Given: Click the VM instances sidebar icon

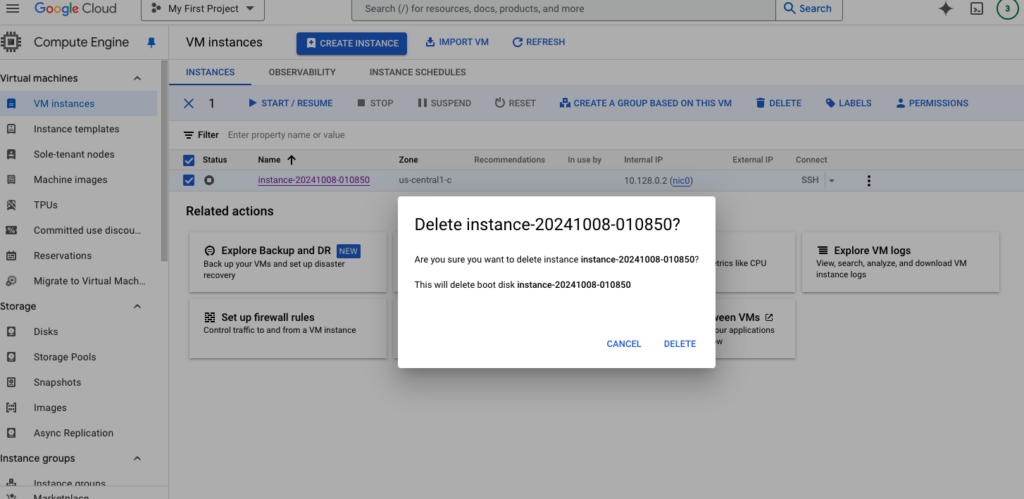Looking at the screenshot, I should pos(11,103).
